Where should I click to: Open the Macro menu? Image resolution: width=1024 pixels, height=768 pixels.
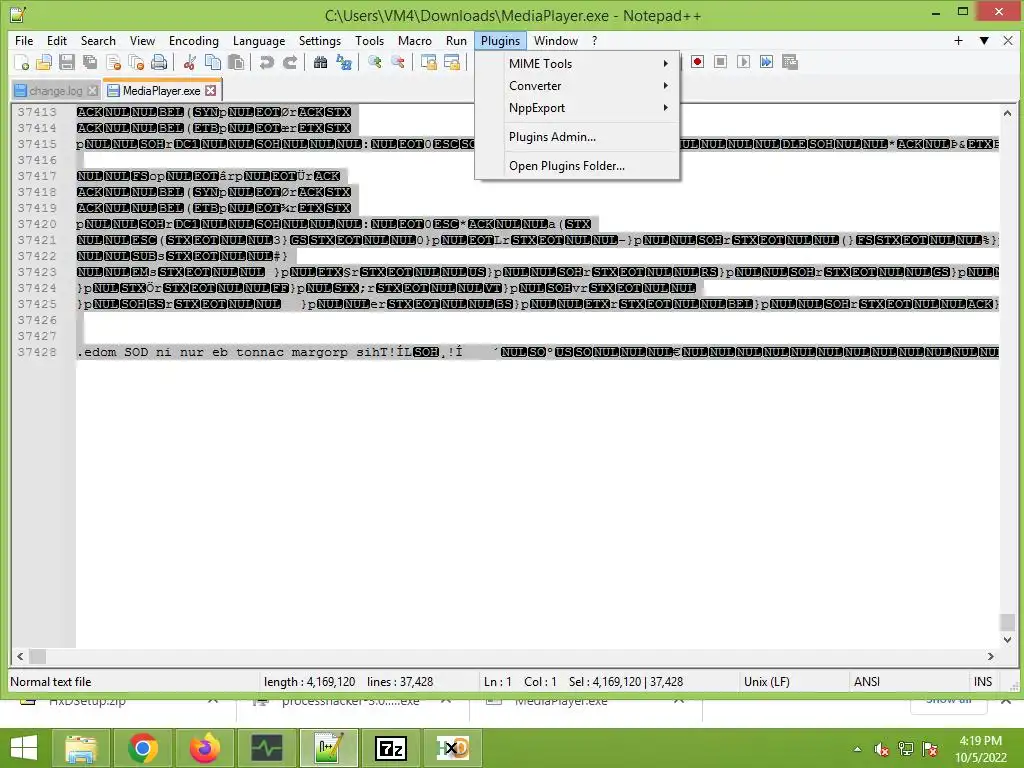pos(415,40)
